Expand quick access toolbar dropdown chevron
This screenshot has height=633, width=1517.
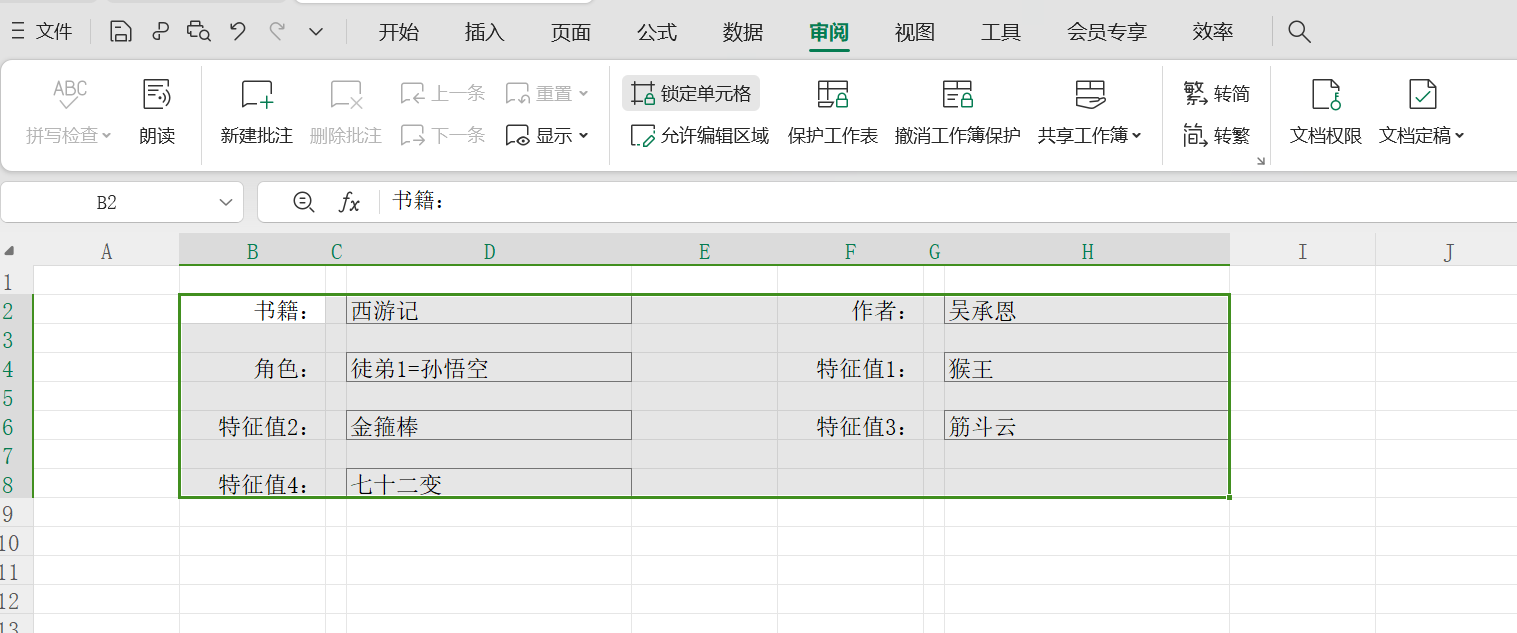(x=316, y=32)
